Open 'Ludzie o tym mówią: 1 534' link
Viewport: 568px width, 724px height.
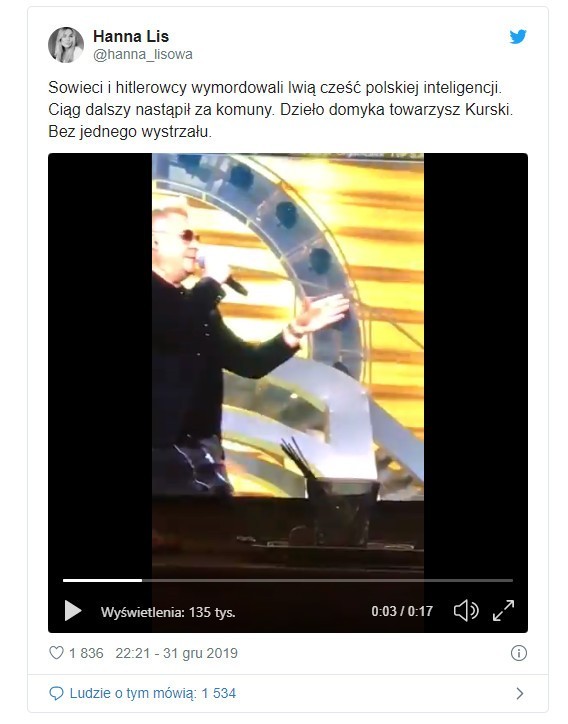(x=153, y=693)
